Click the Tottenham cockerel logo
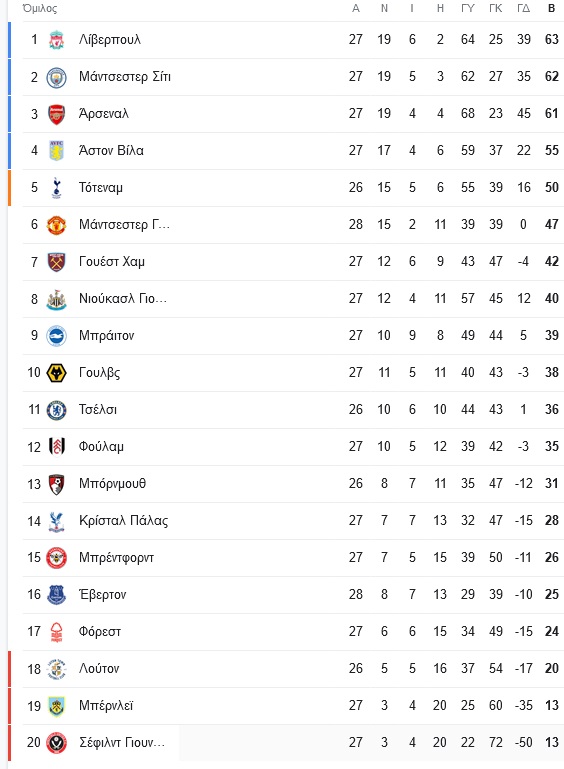 pos(56,188)
